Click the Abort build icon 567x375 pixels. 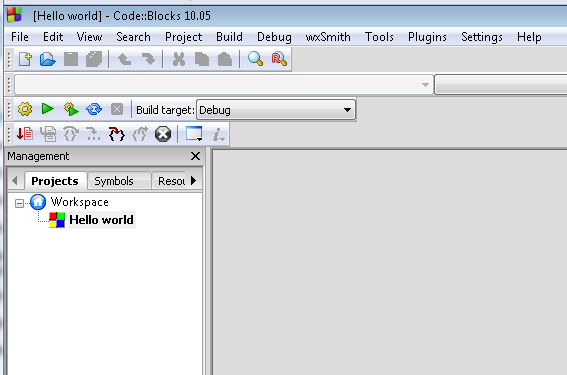point(117,109)
